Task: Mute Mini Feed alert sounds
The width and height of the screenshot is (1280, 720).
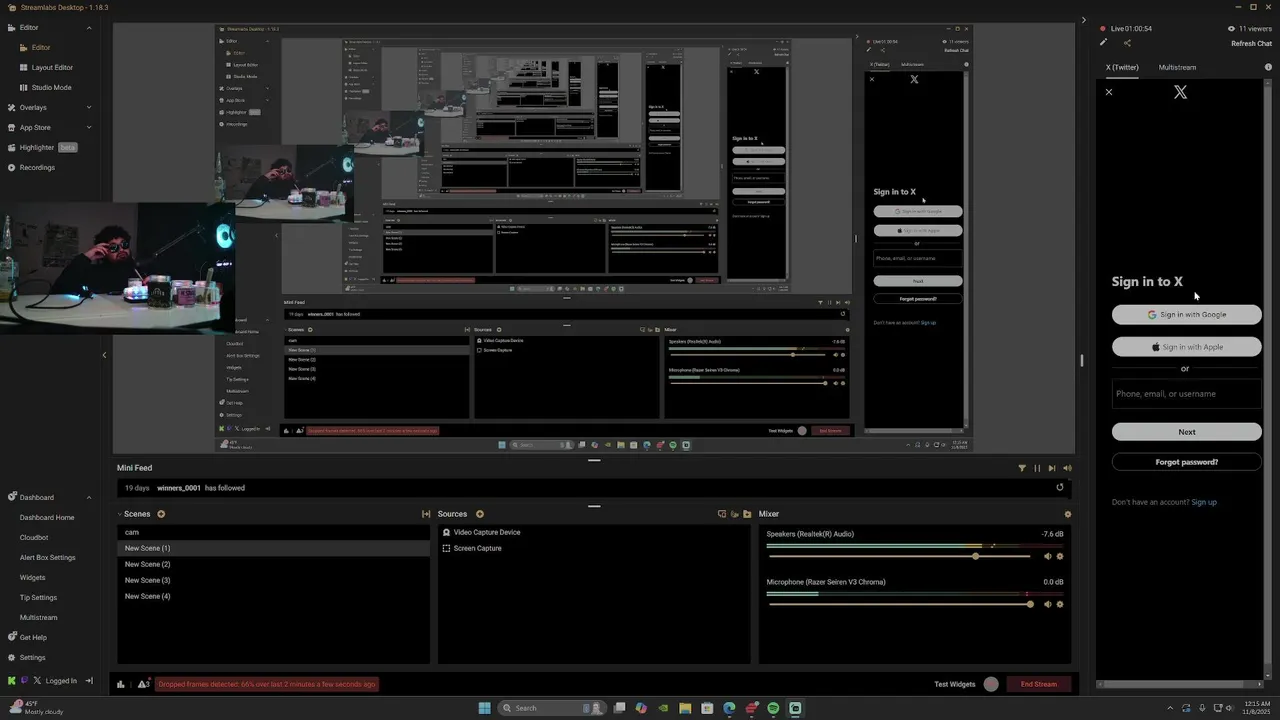Action: 1067,468
